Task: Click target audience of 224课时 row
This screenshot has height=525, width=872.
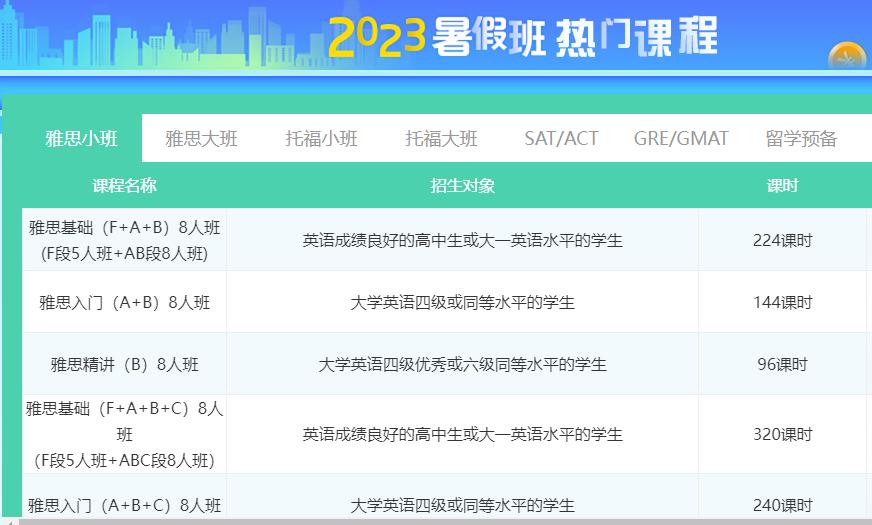Action: (462, 240)
